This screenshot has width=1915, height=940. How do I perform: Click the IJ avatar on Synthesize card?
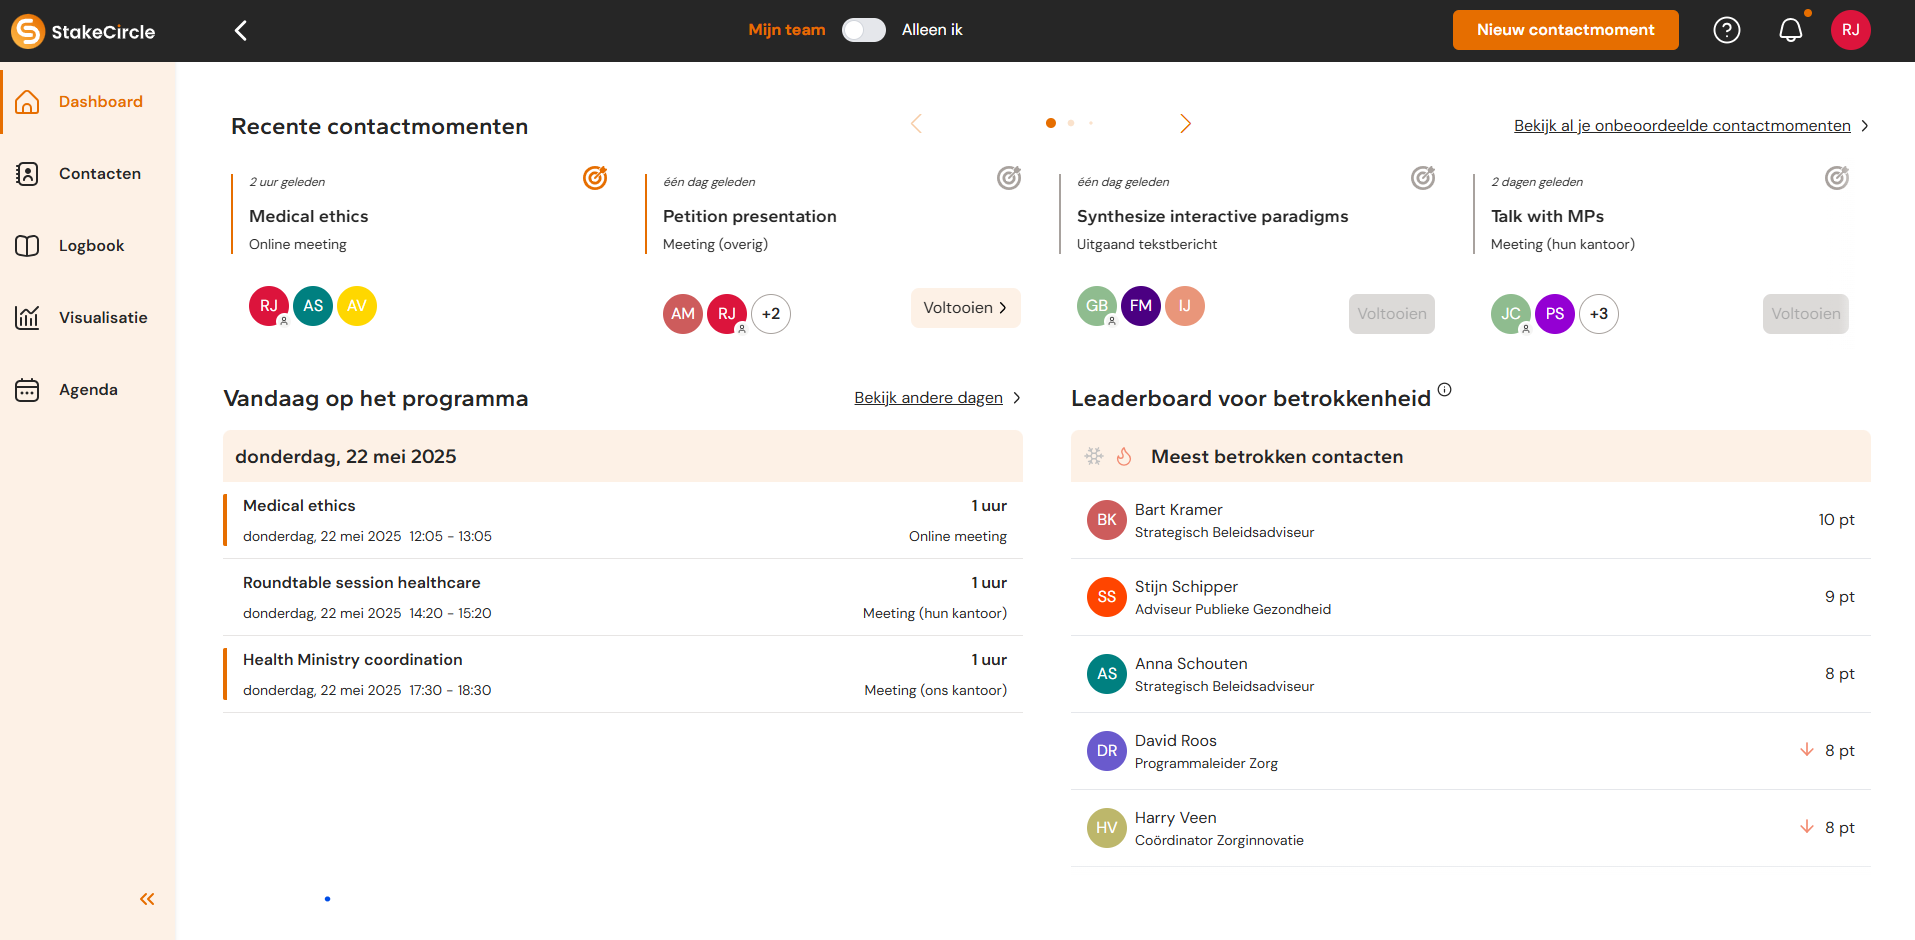click(x=1185, y=306)
